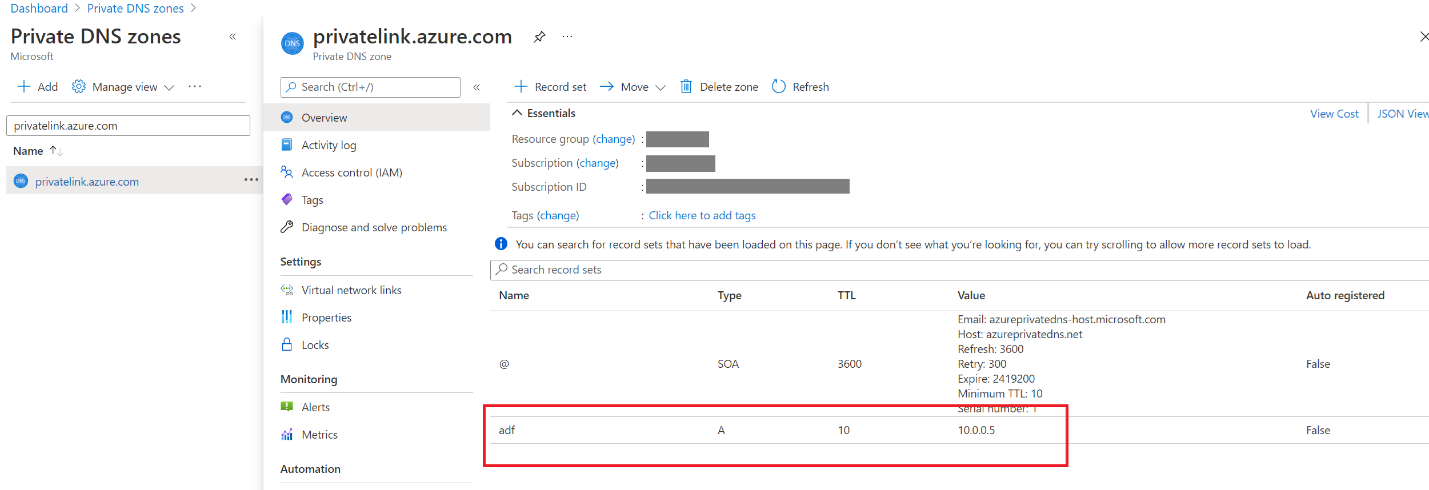This screenshot has width=1429, height=490.
Task: Open the Locks settings item
Action: (x=315, y=345)
